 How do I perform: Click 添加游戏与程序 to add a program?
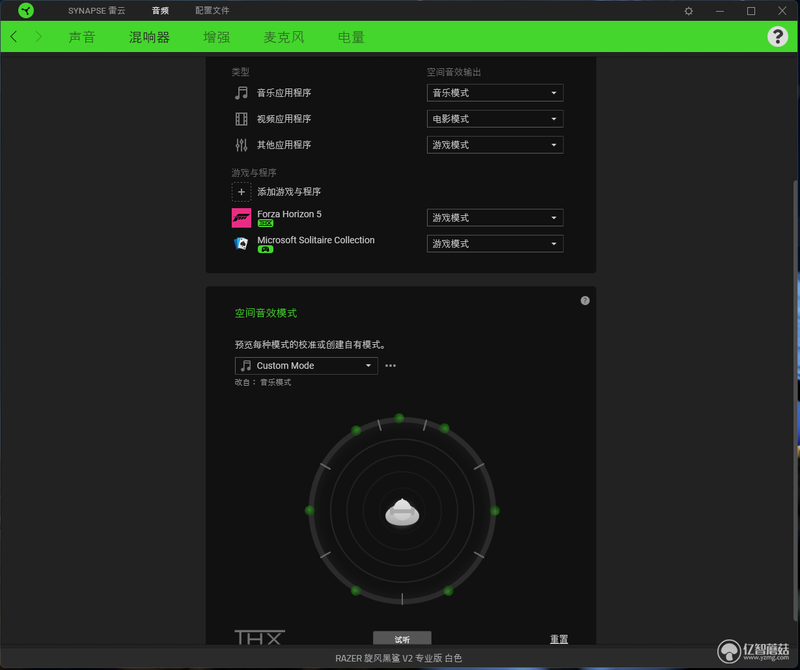coord(289,192)
